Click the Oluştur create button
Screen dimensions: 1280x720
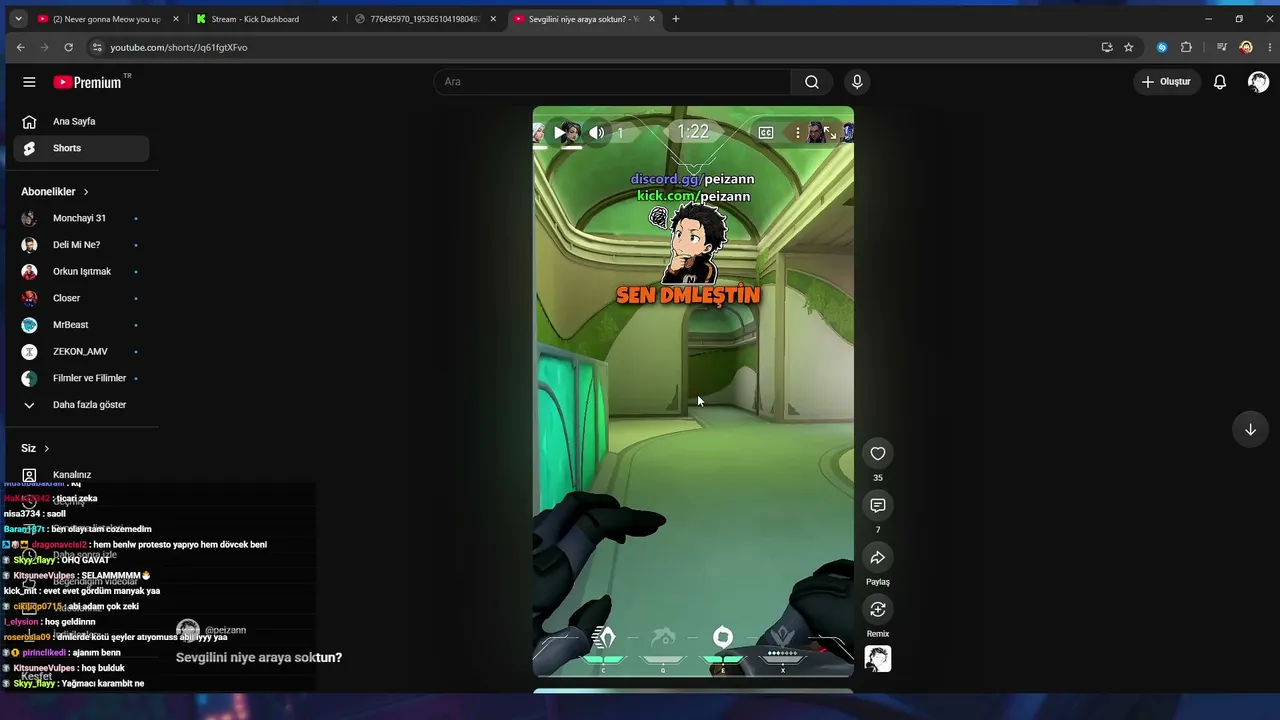click(x=1166, y=82)
